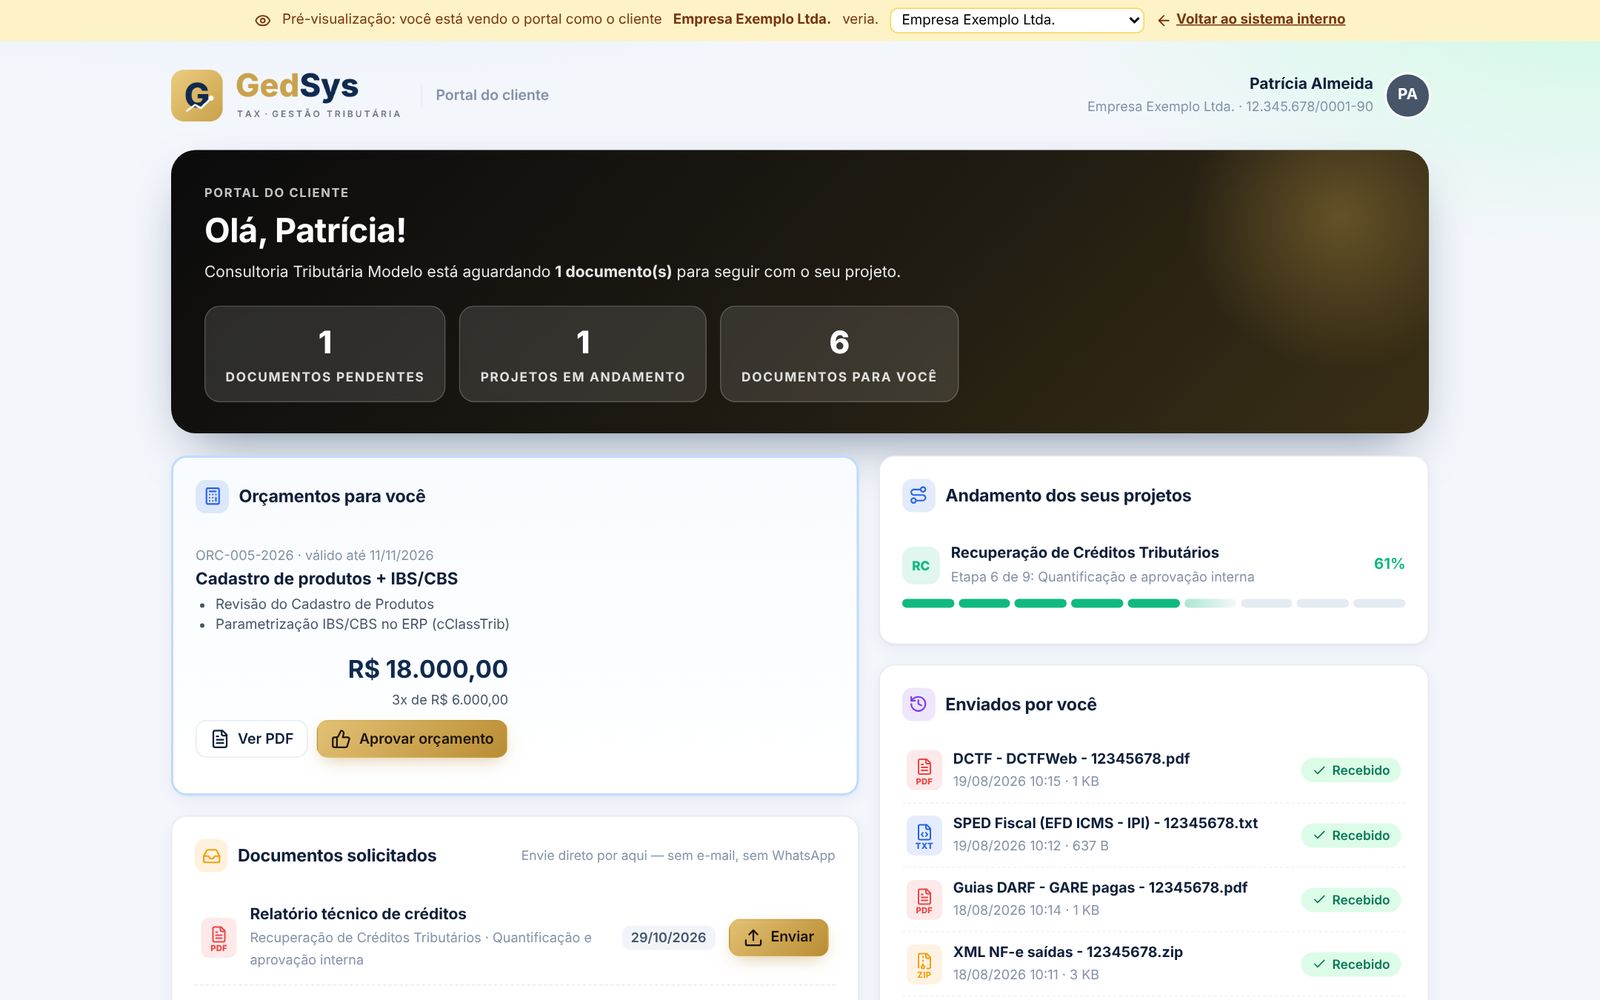Click the Recebido badge for DCTF - DCTFWeb

(1351, 770)
